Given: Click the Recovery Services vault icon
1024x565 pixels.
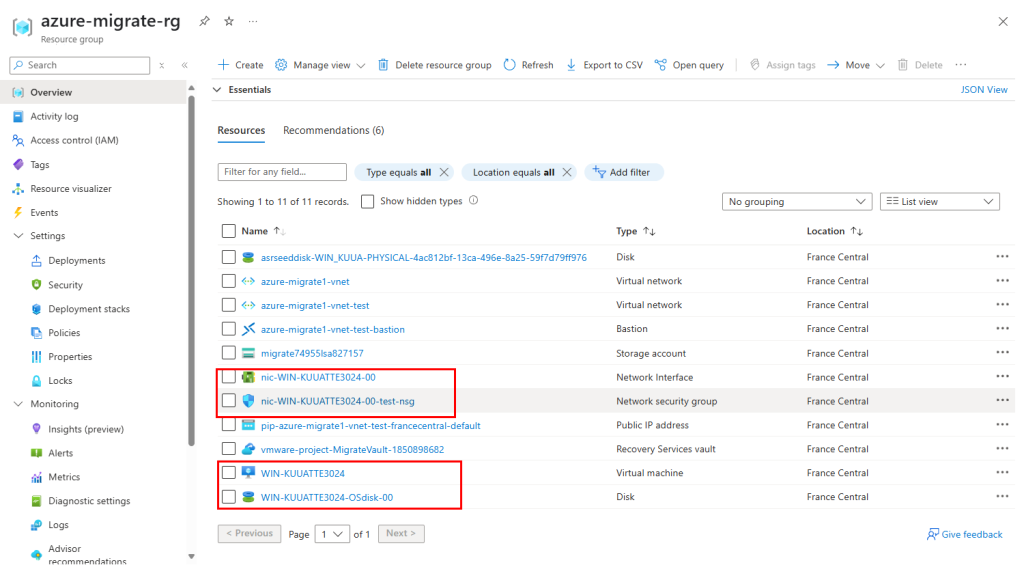Looking at the screenshot, I should point(248,449).
